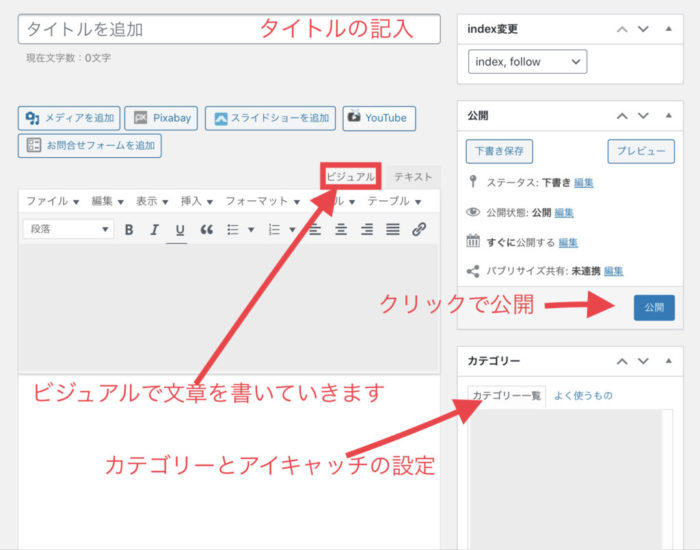Open the ファイル menu

52,201
